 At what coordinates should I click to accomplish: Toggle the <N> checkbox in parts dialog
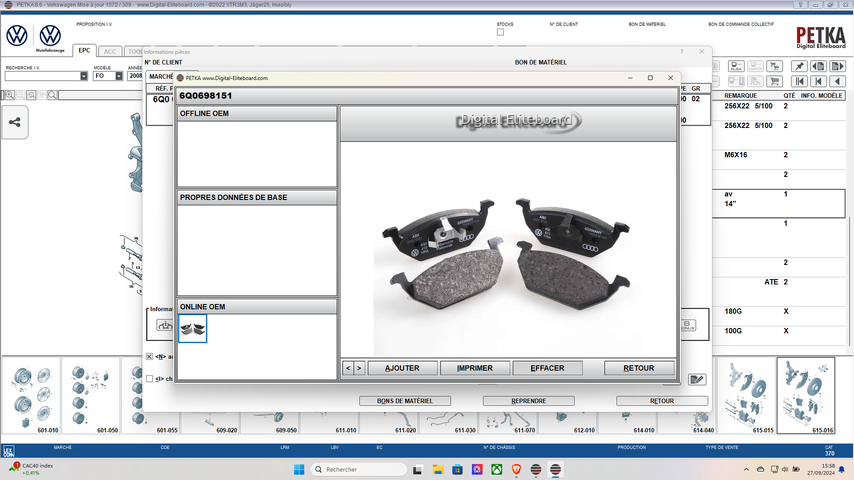[x=149, y=356]
